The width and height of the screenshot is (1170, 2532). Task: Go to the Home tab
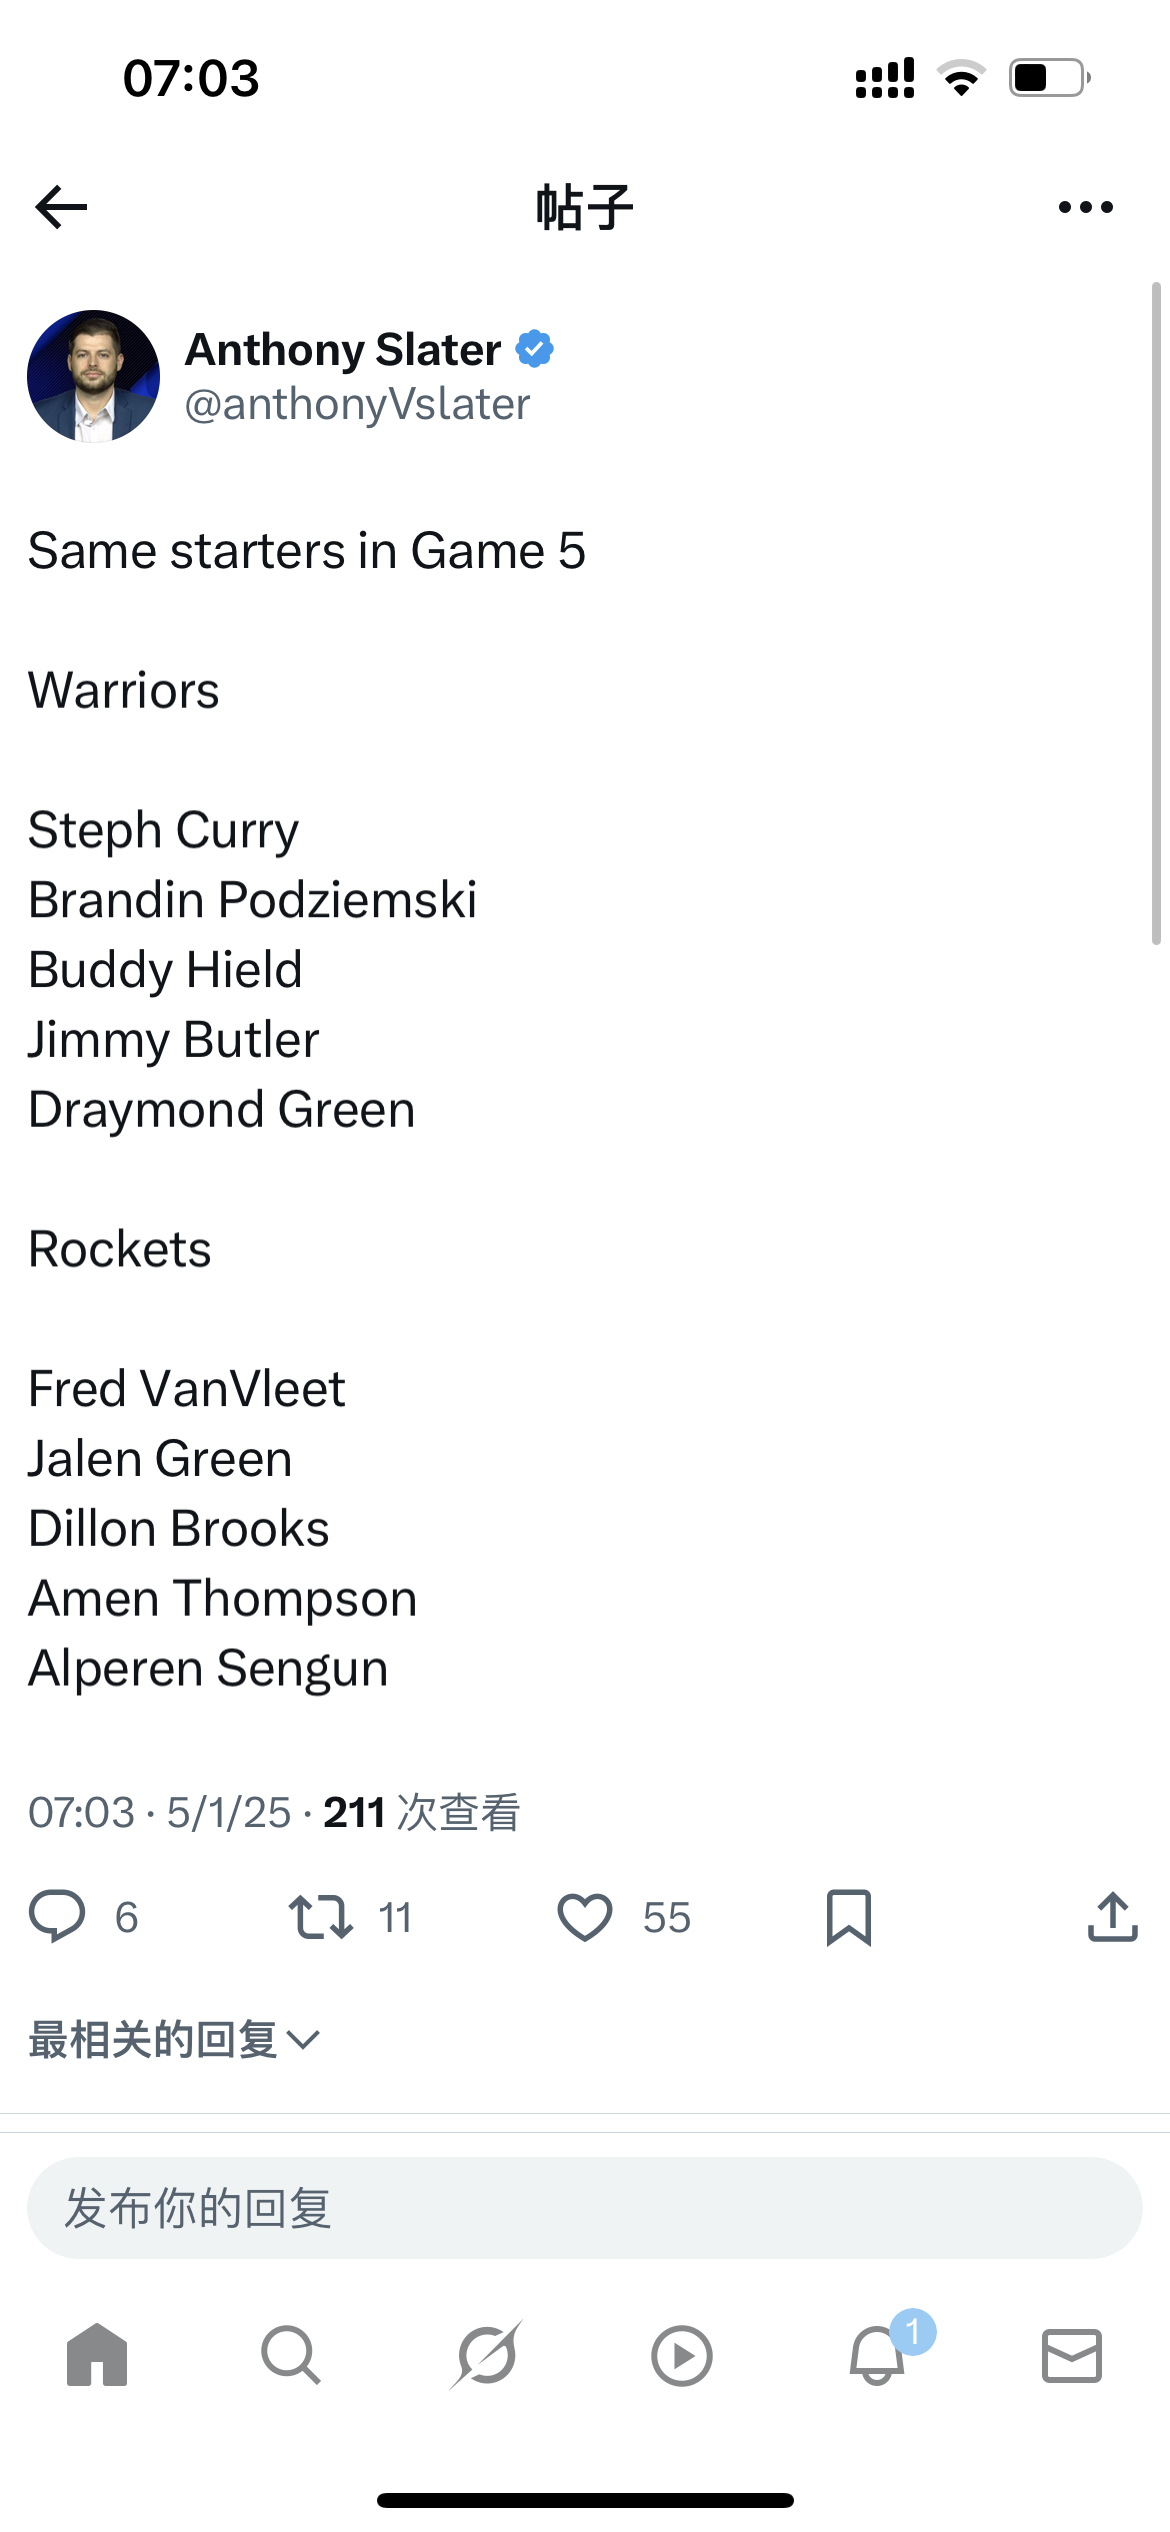pyautogui.click(x=97, y=2355)
